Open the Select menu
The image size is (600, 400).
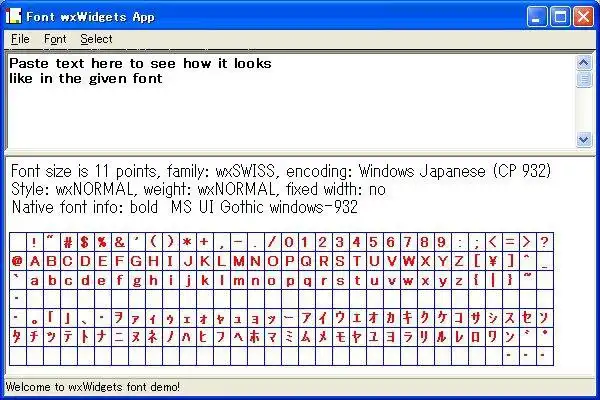(x=96, y=39)
